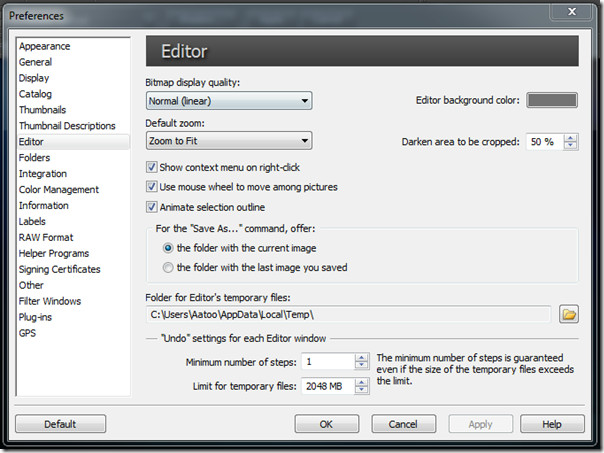Click the Cancel button

point(403,424)
